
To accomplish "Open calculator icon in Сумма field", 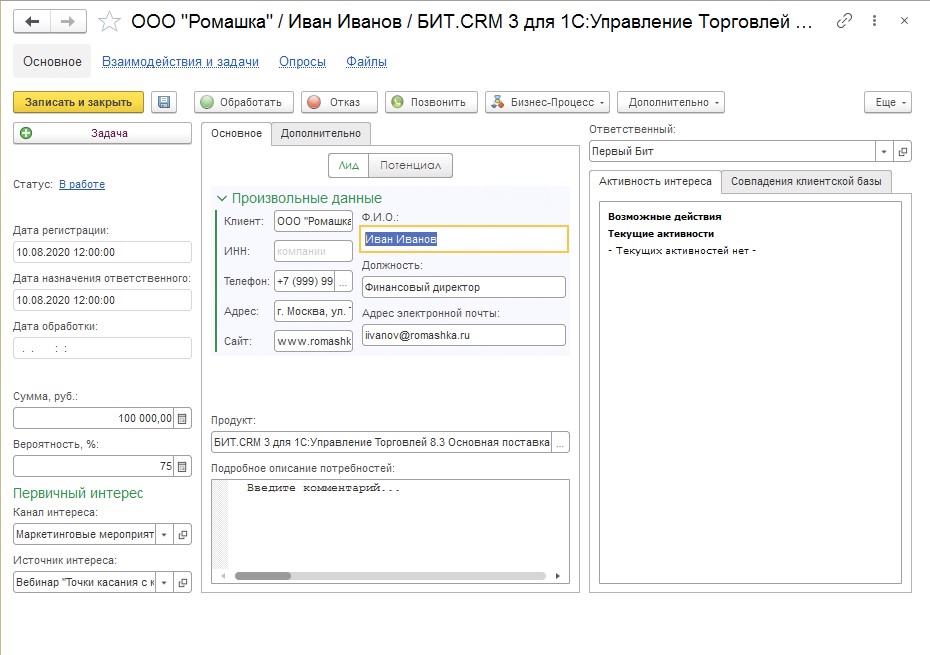I will (x=182, y=418).
